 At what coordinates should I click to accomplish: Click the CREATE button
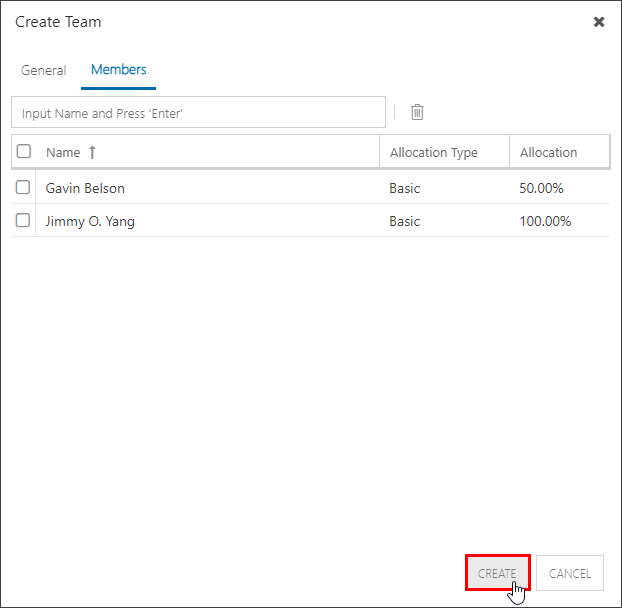[498, 573]
